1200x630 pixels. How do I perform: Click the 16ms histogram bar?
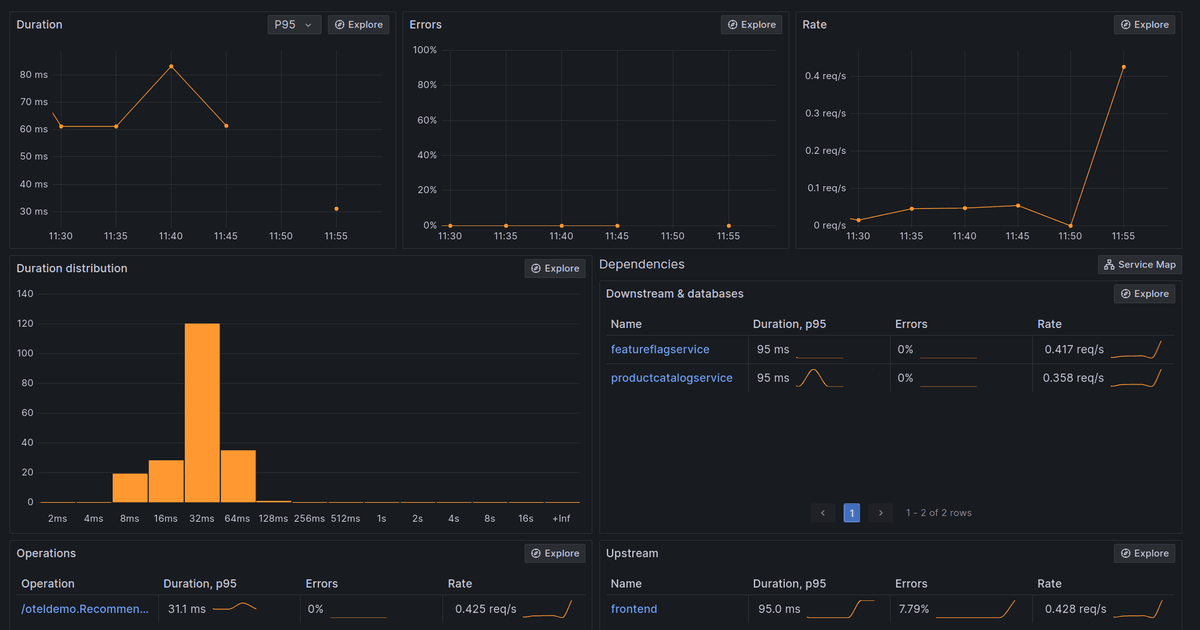(166, 481)
